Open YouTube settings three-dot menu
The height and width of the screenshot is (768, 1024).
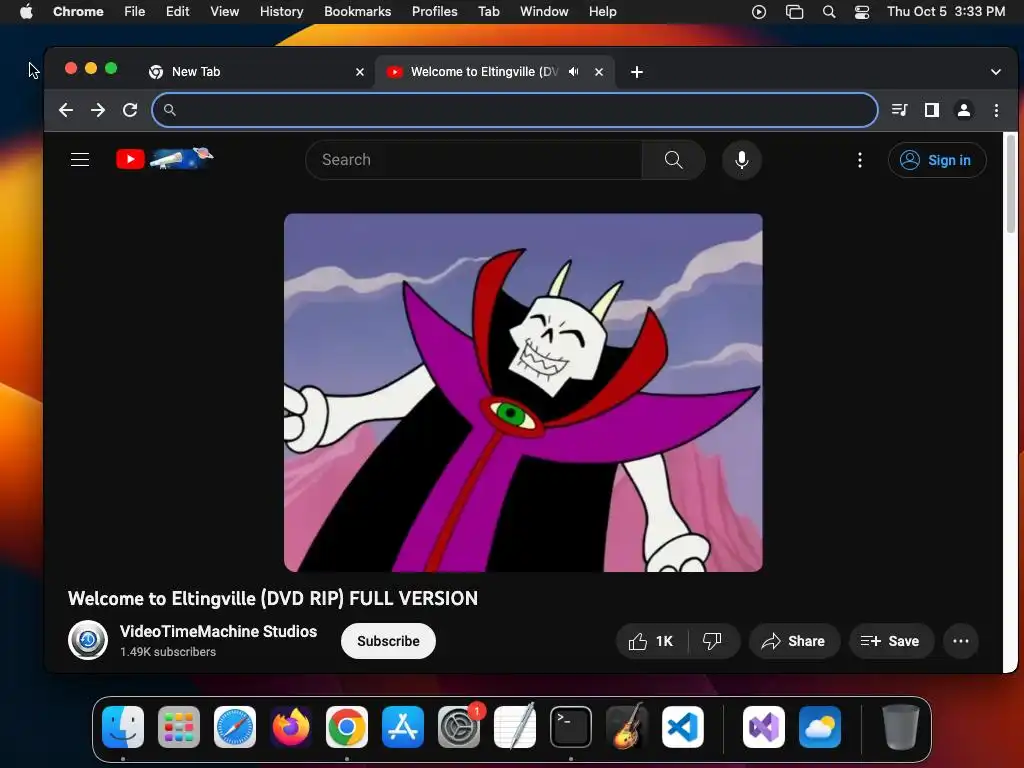pos(859,159)
